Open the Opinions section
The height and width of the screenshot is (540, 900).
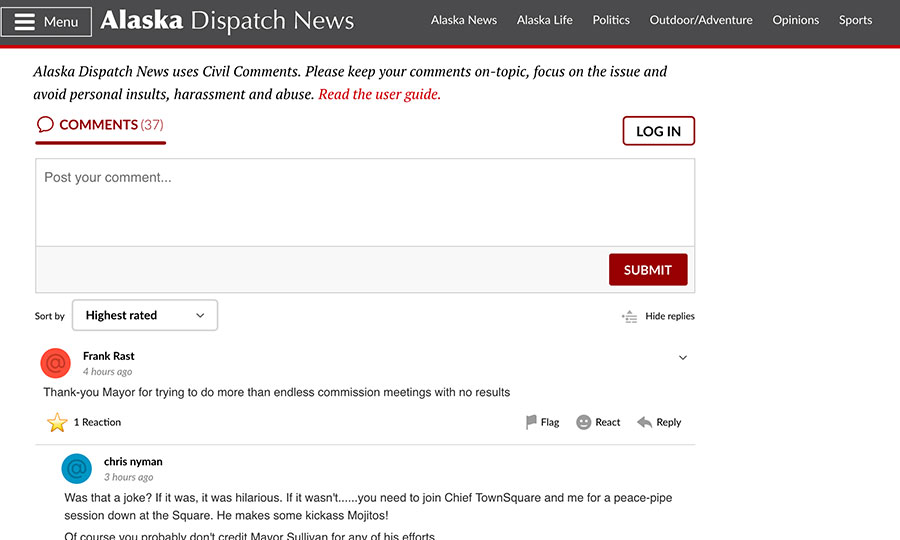coord(796,20)
